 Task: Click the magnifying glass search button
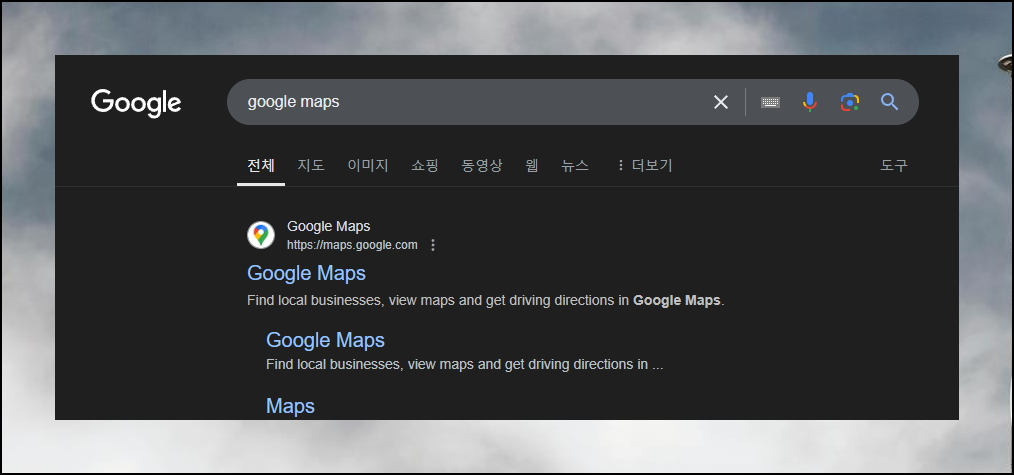[890, 101]
